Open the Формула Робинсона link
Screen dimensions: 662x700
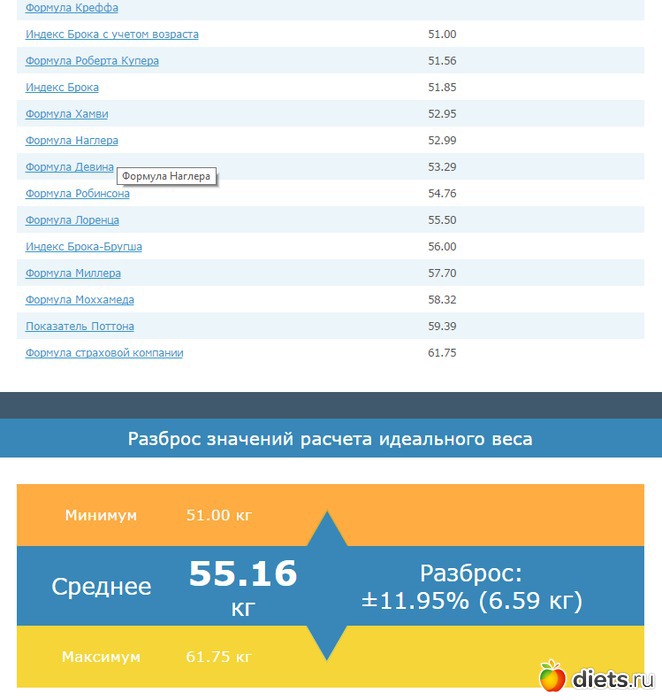pyautogui.click(x=77, y=194)
